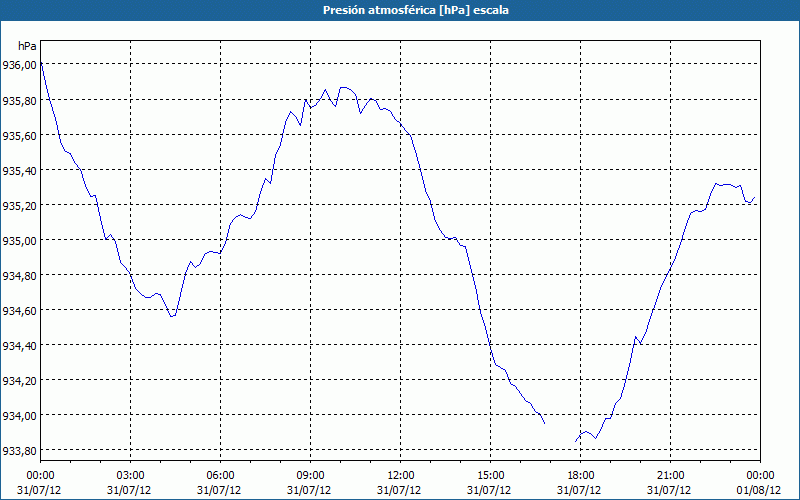Click the 00:00 time label dated 31/07/12
Viewport: 800px width, 500px height.
point(40,476)
